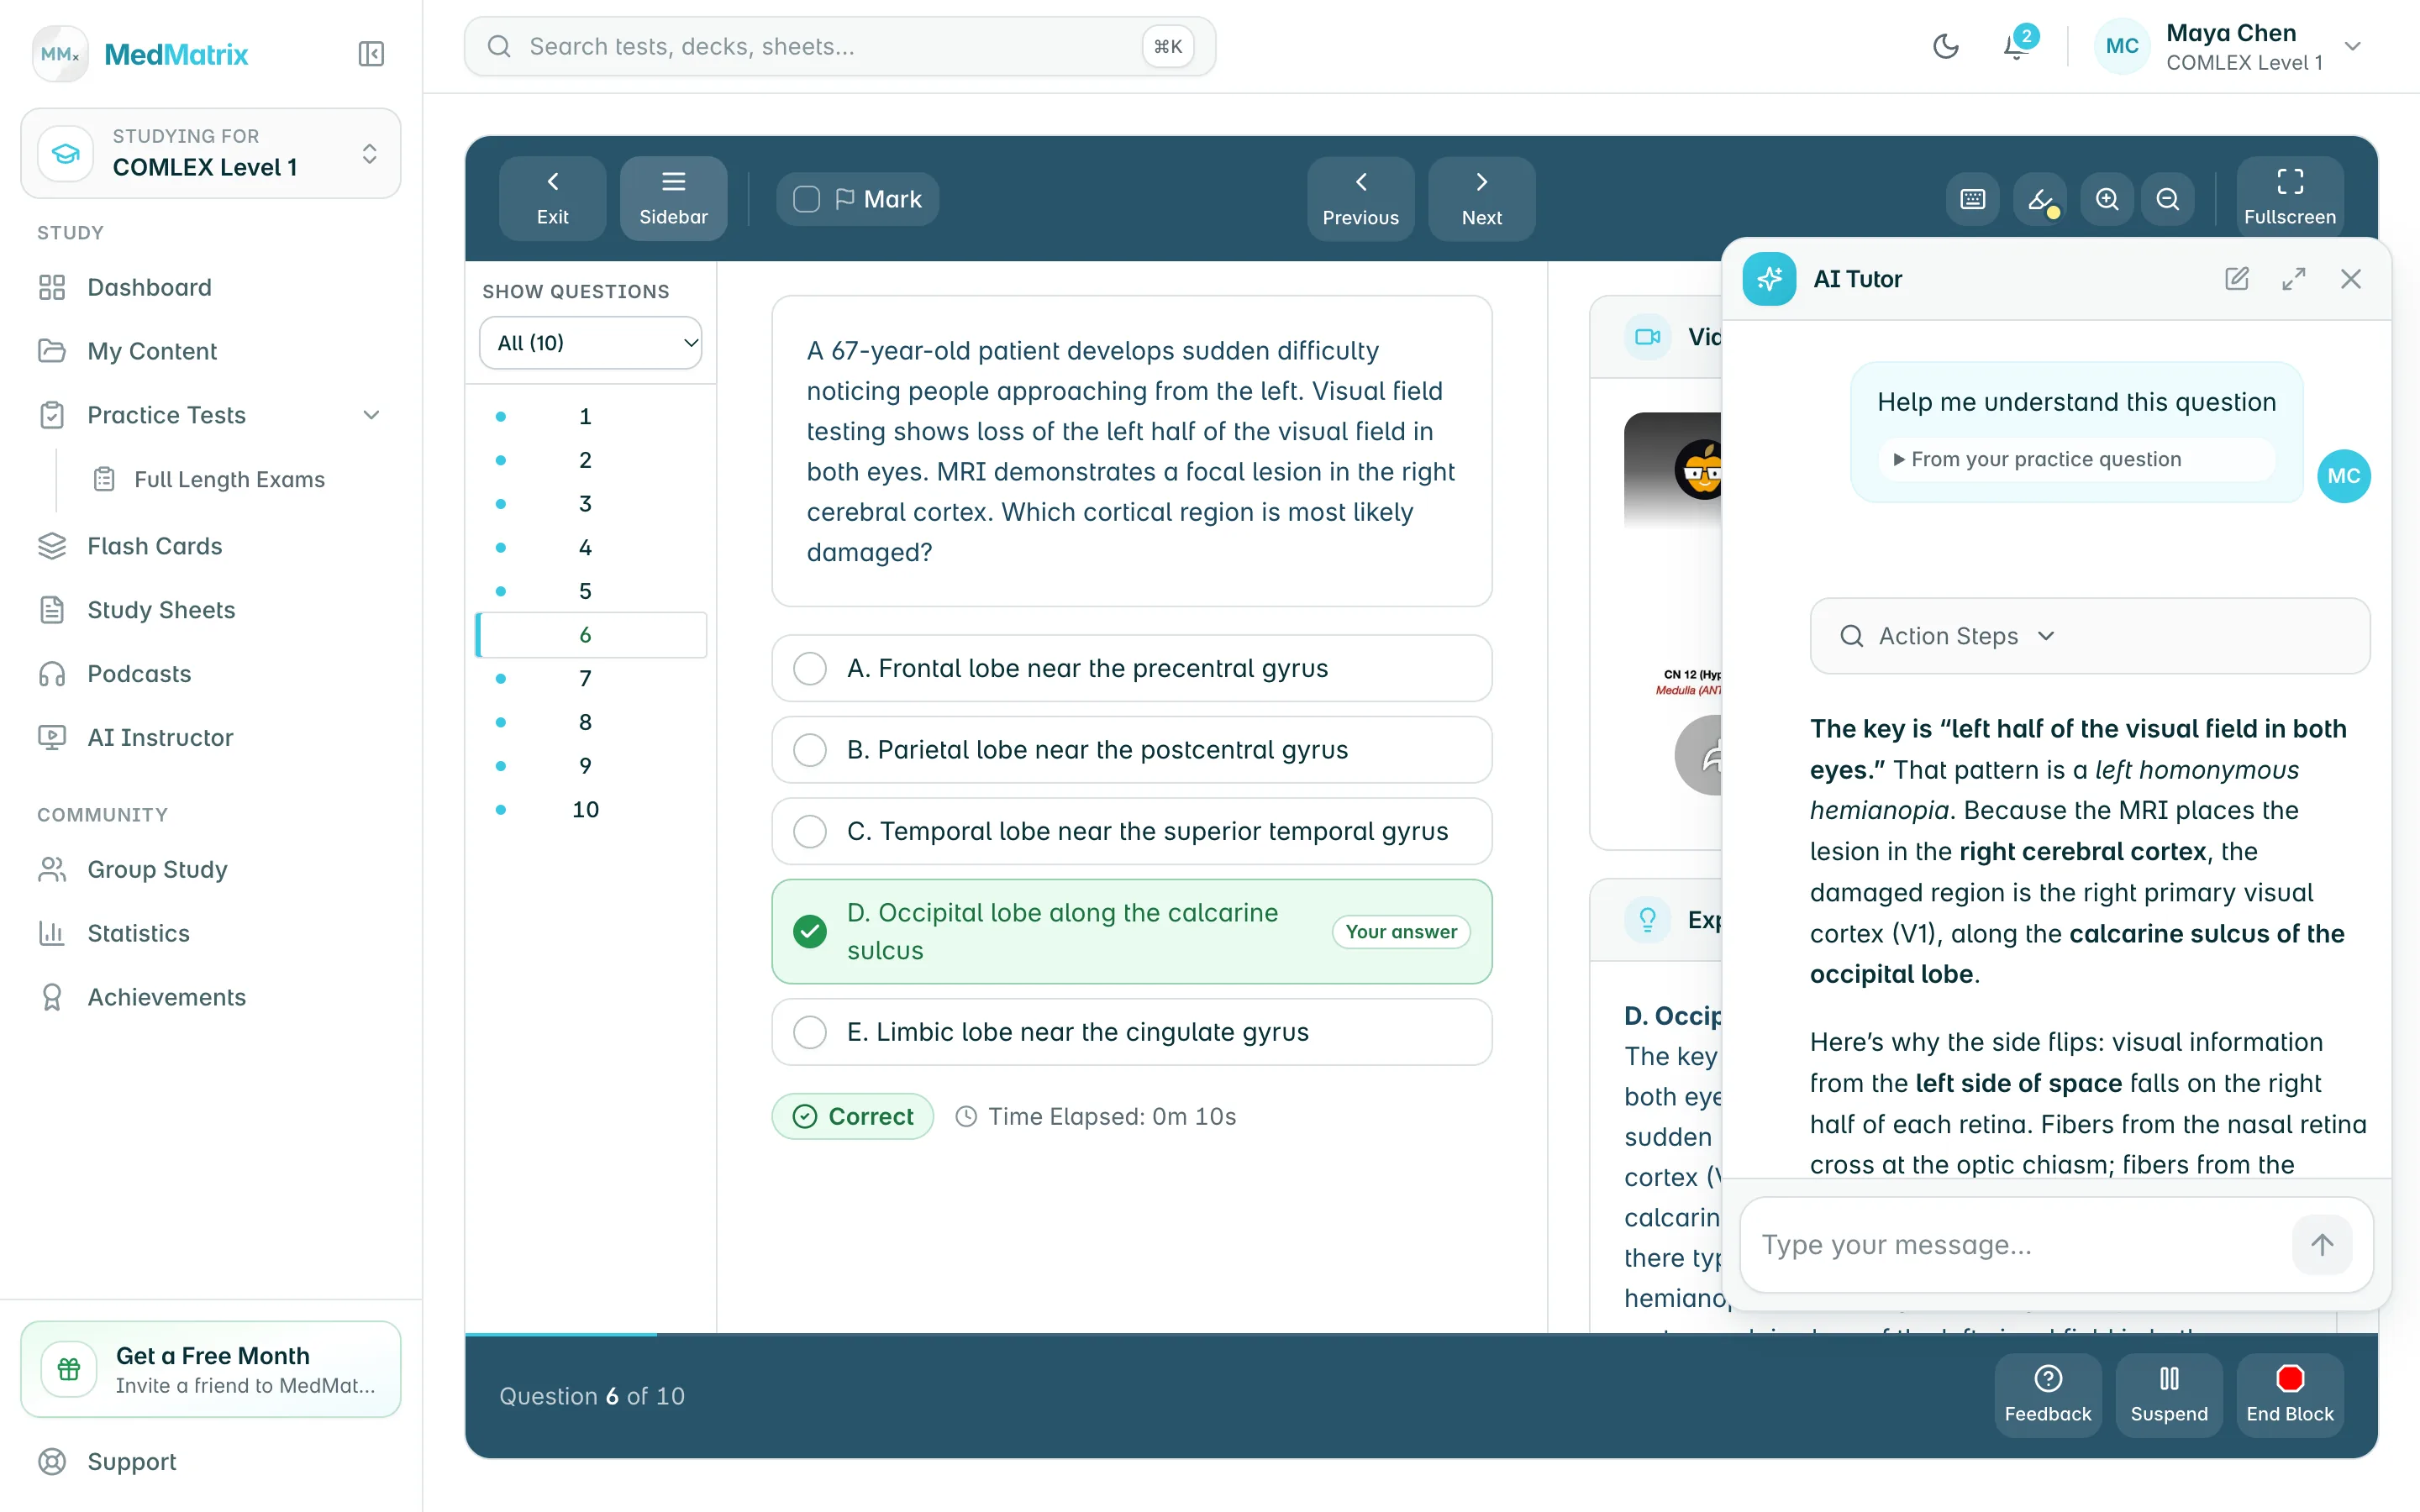Select answer C Temporal lobe
2420x1512 pixels.
pos(1131,831)
